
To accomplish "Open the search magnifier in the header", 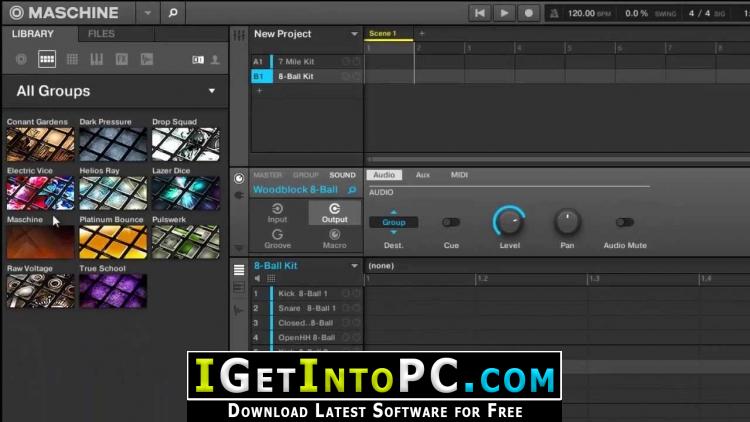I will pos(172,13).
